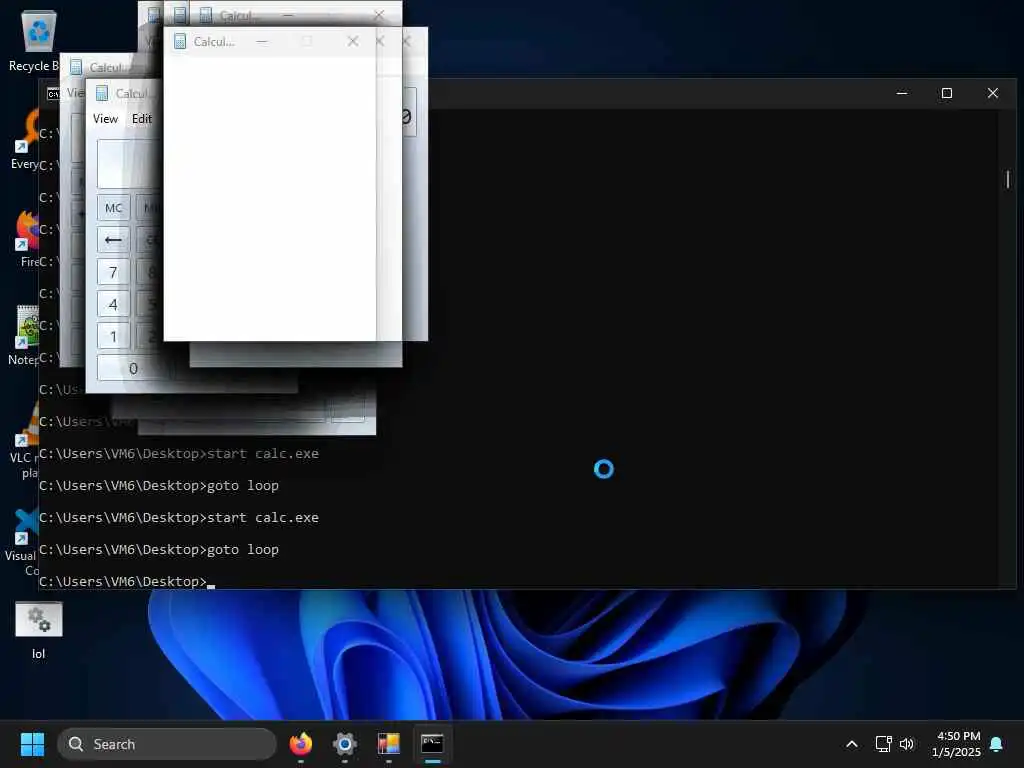Click the calculator display field
This screenshot has width=1024, height=768.
click(130, 163)
